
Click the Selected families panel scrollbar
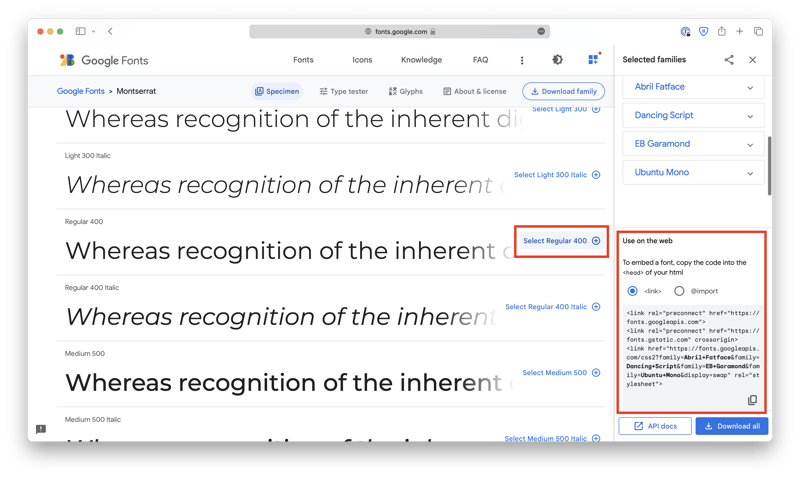[x=769, y=165]
